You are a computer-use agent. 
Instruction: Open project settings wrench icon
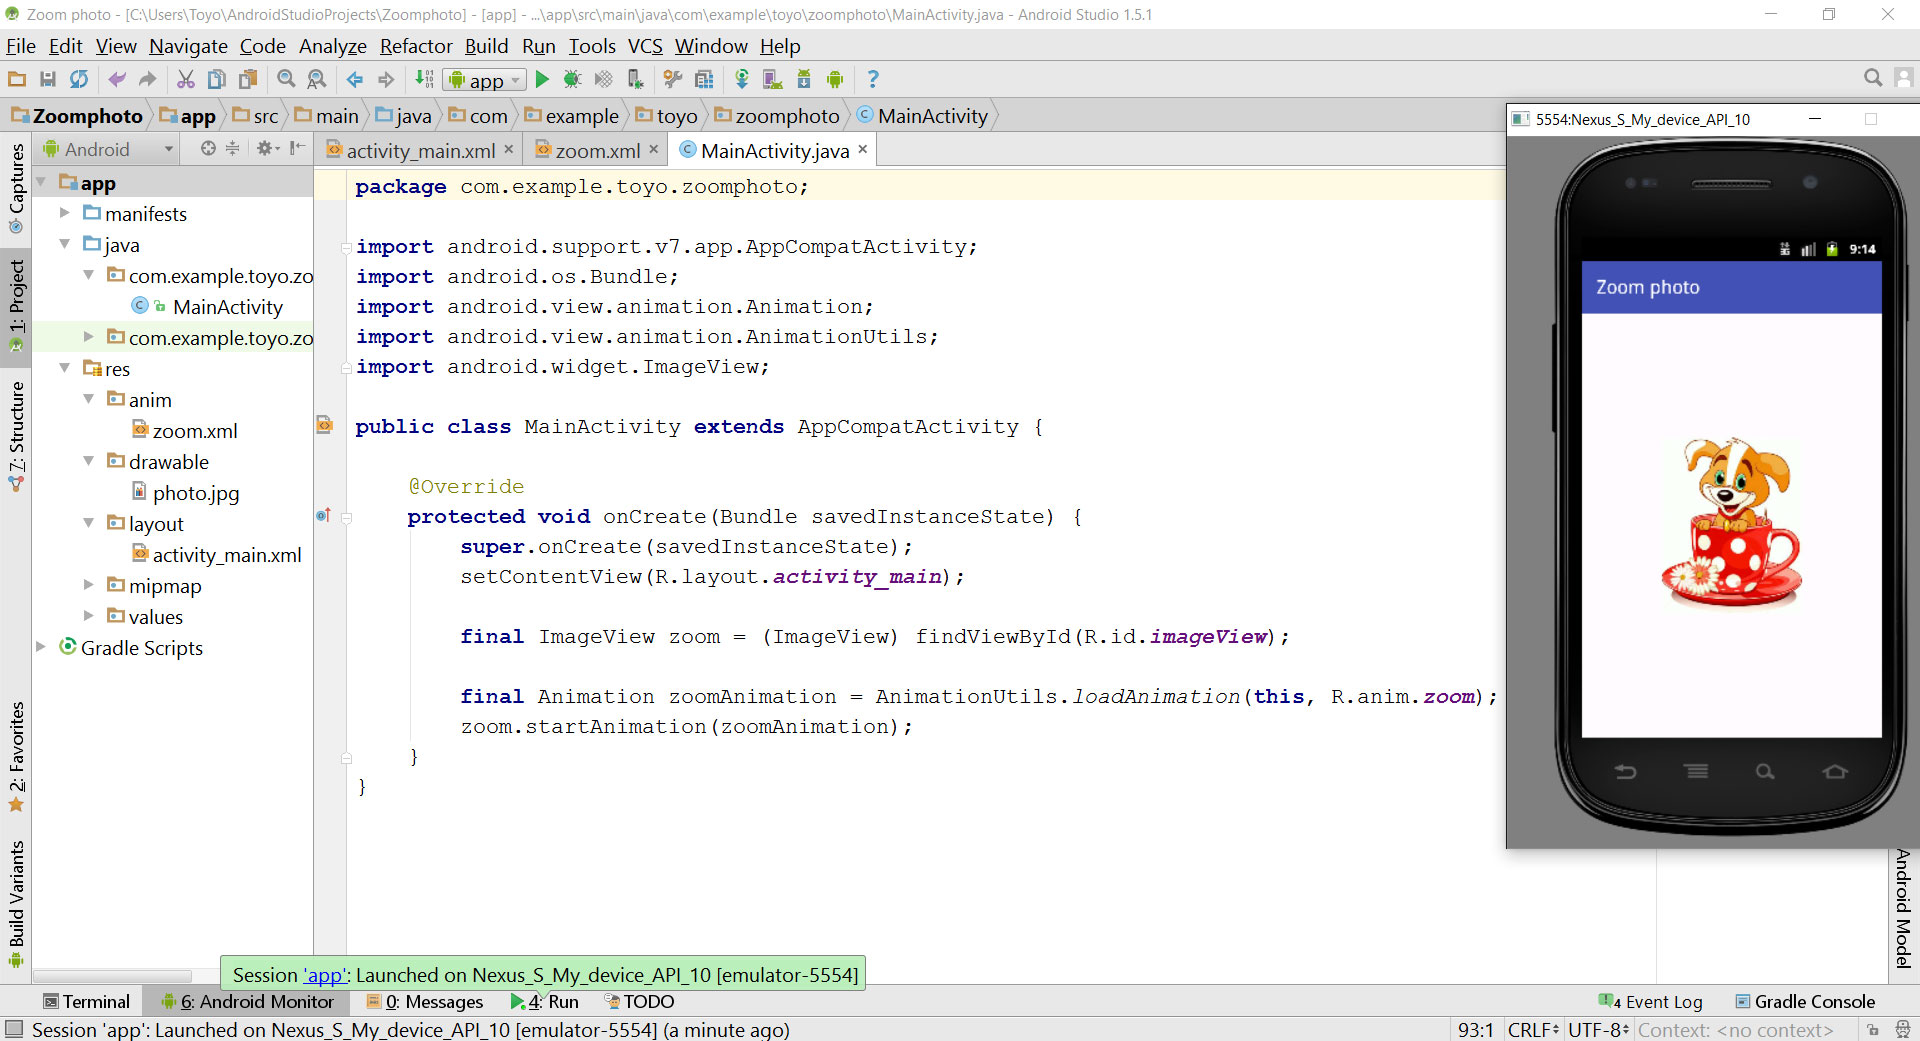[673, 79]
